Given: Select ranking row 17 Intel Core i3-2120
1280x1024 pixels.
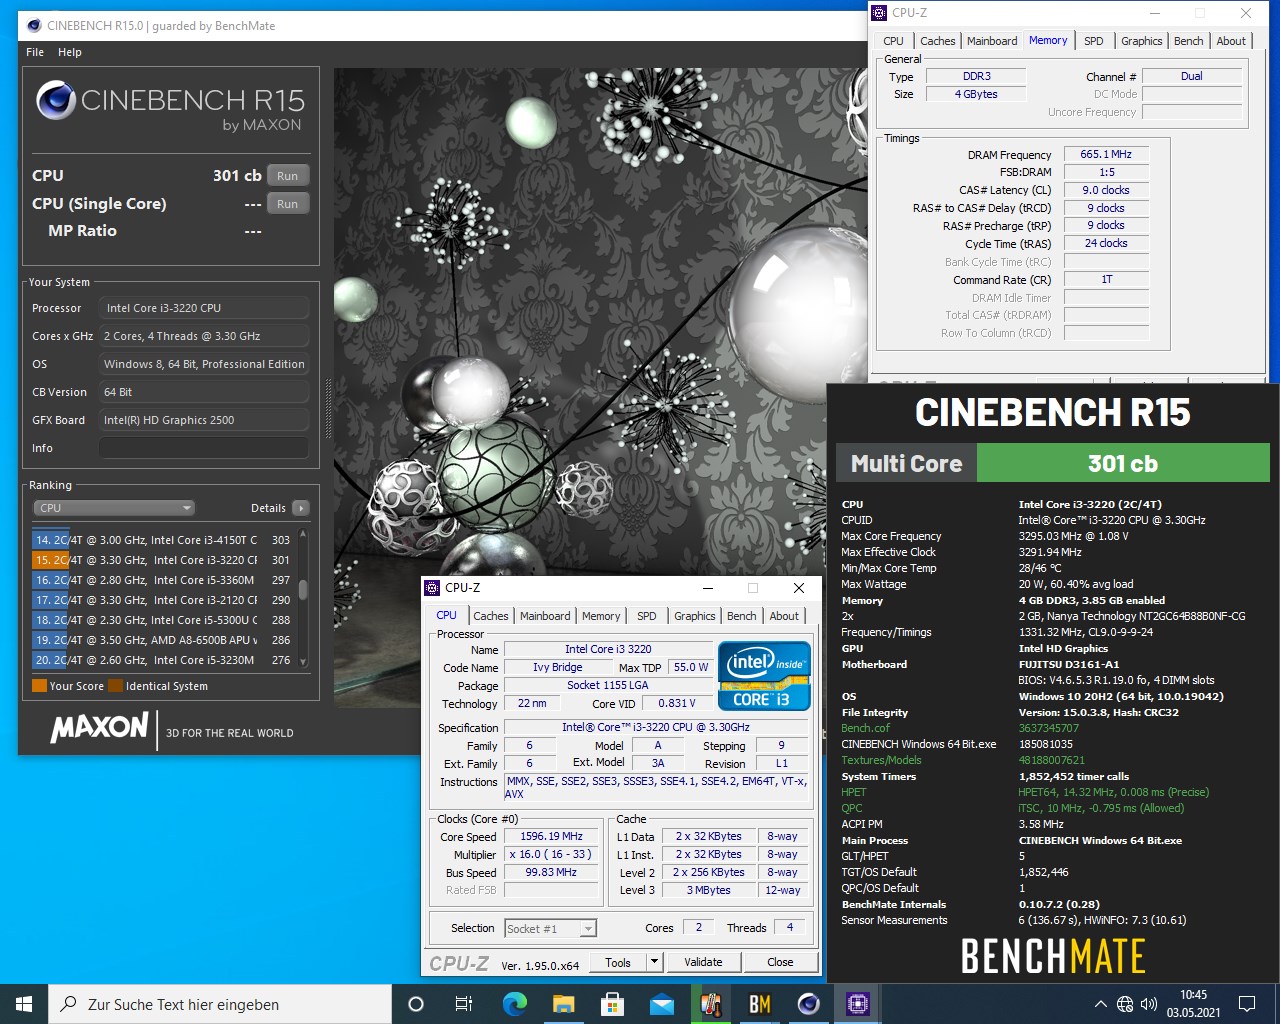Looking at the screenshot, I should click(x=162, y=600).
